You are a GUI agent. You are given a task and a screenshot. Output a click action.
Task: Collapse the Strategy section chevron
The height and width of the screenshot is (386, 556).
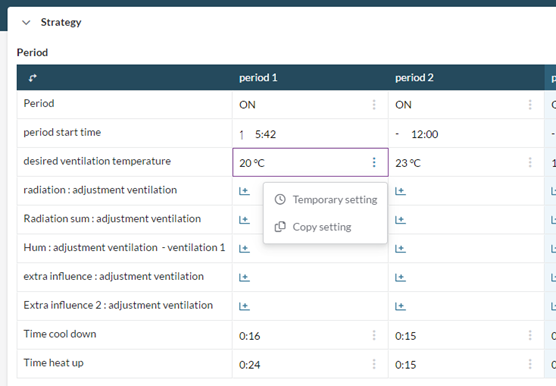click(26, 23)
